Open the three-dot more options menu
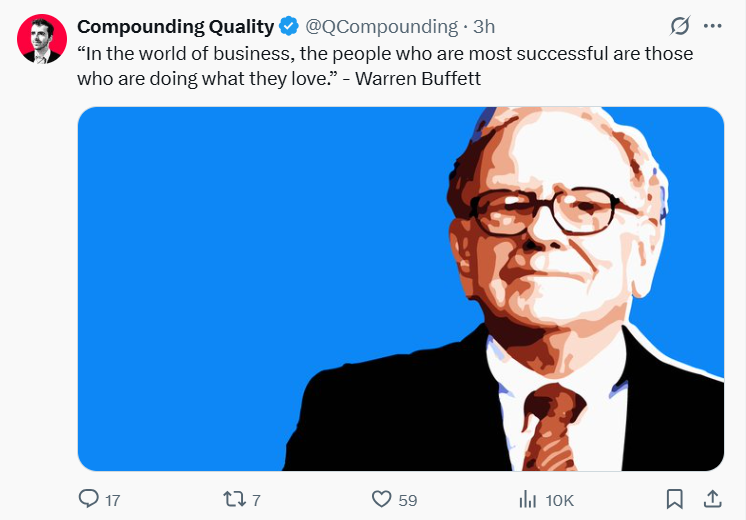 tap(712, 26)
